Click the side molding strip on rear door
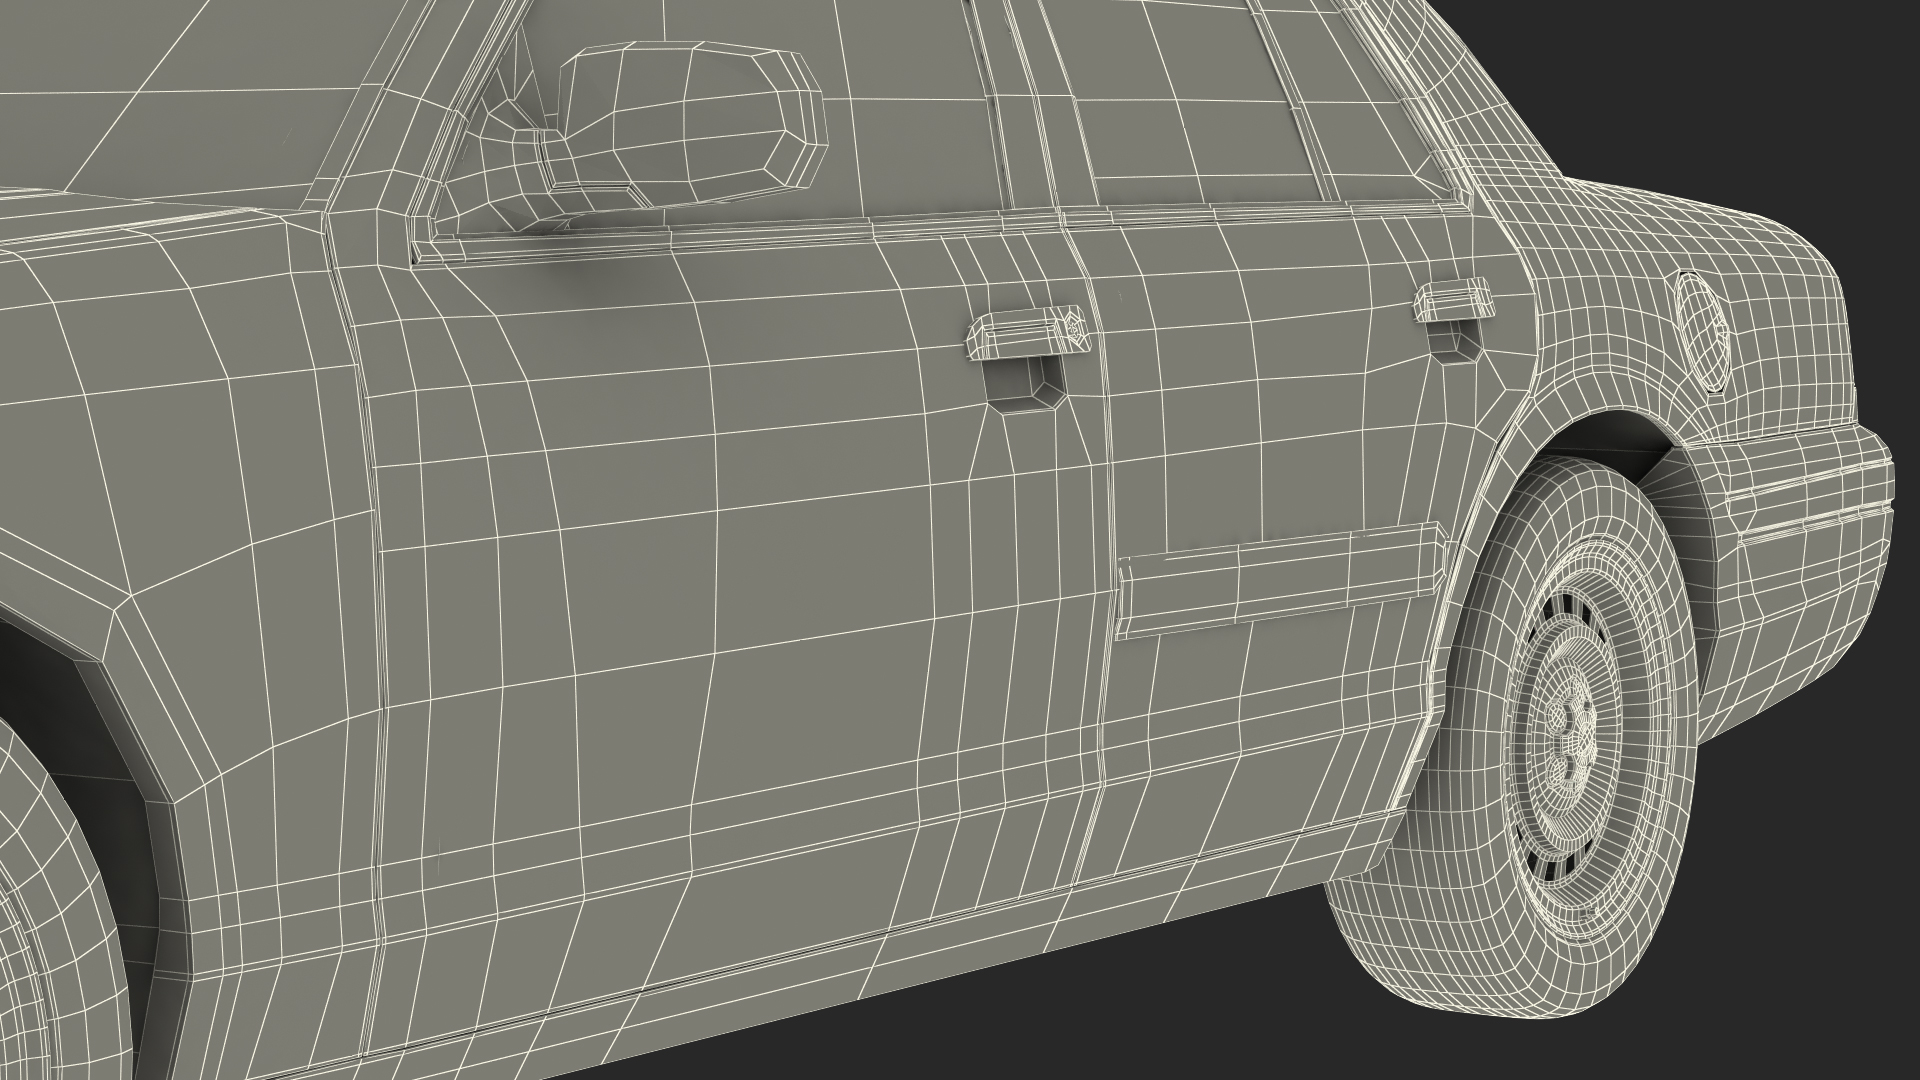1920x1080 pixels. pos(1280,579)
